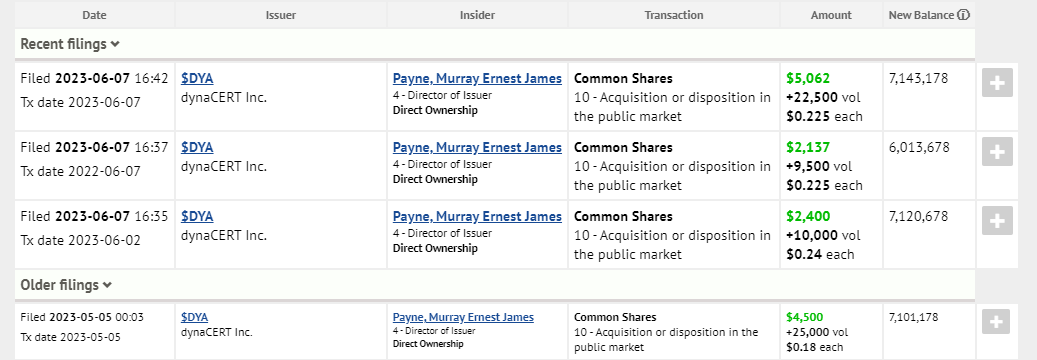Click the Date column header

(95, 15)
